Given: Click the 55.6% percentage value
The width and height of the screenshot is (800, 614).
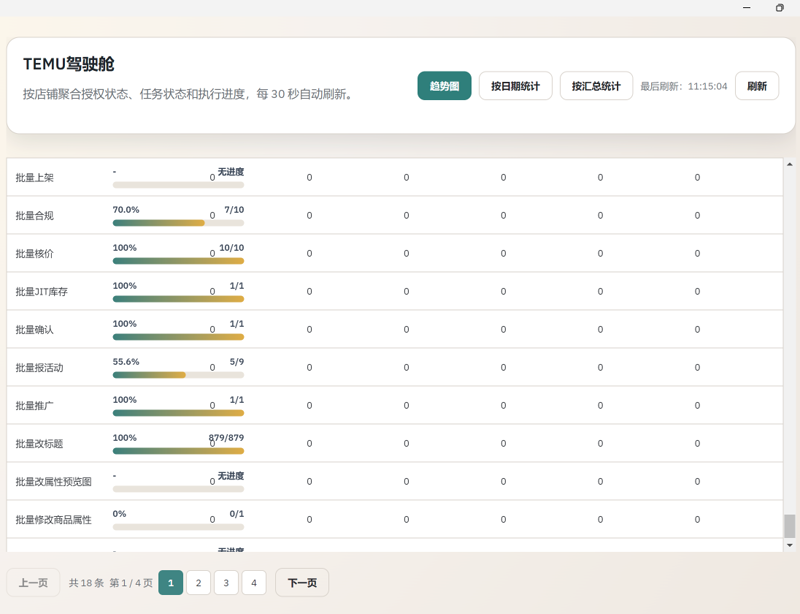Looking at the screenshot, I should point(126,362).
